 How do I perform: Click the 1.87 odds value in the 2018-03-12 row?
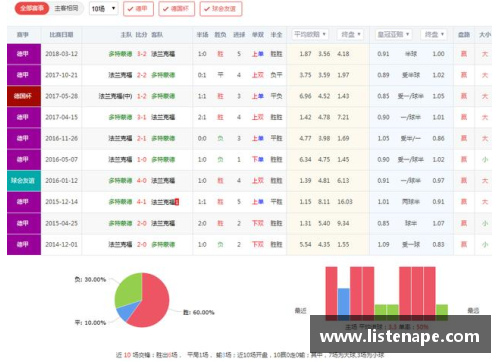pos(305,54)
